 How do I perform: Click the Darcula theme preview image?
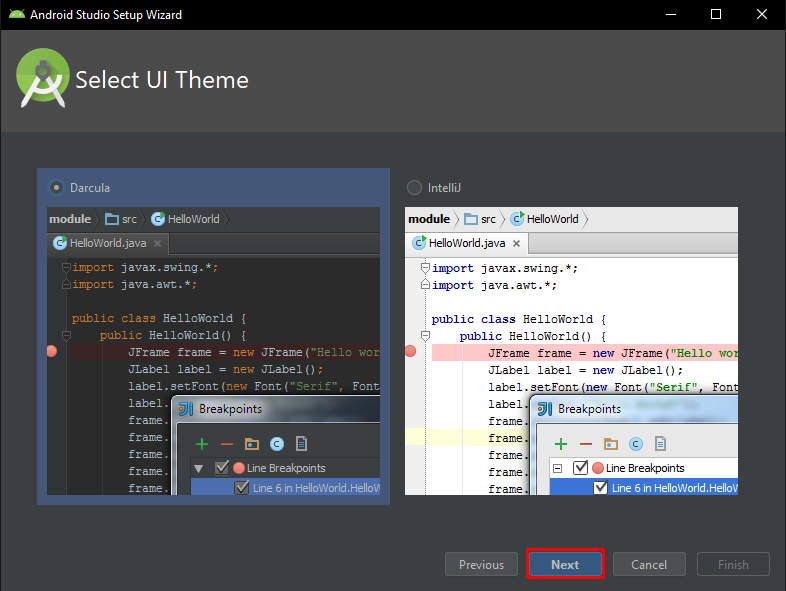213,351
